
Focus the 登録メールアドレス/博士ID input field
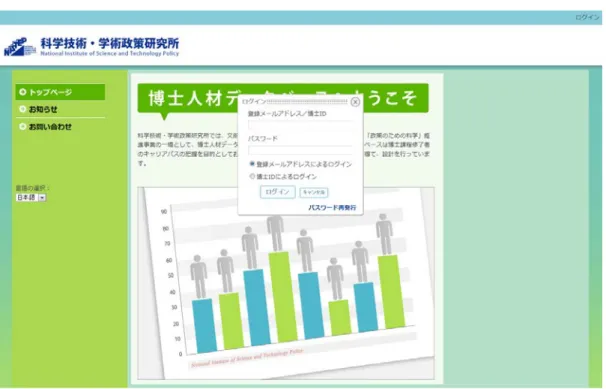point(300,125)
